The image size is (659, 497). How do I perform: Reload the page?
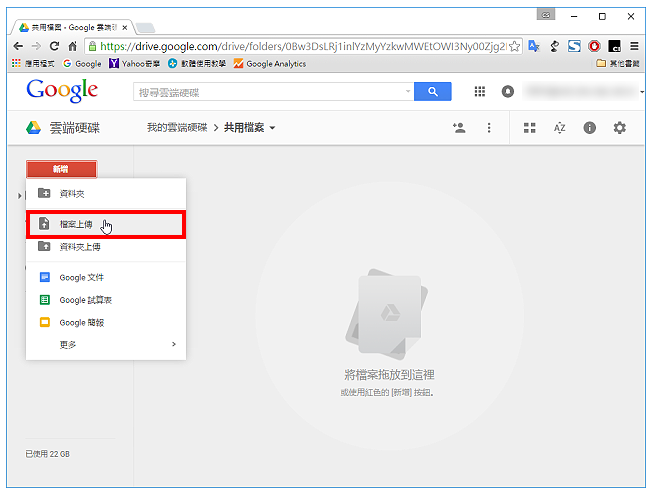coord(54,46)
